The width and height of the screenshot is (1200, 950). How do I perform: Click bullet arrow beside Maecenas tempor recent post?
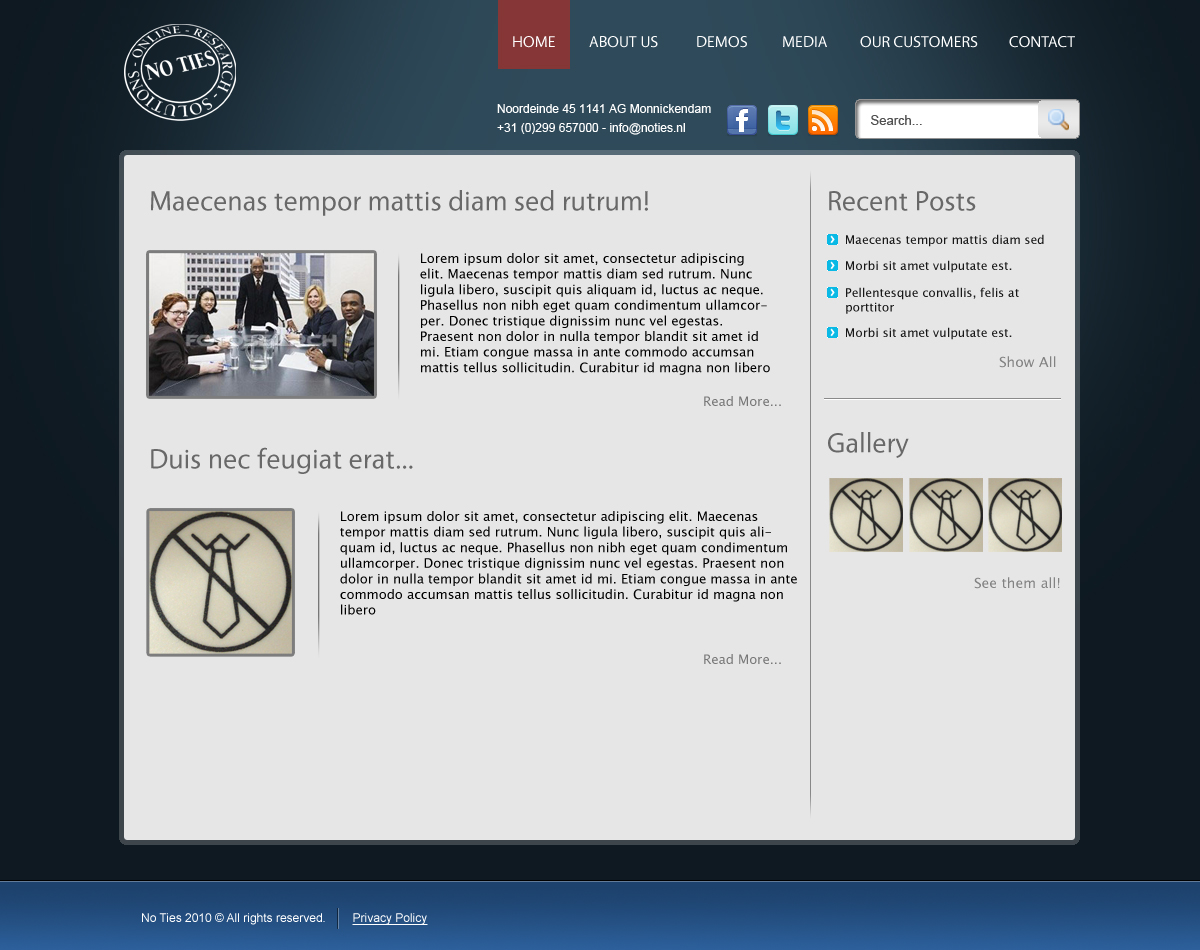pyautogui.click(x=832, y=239)
